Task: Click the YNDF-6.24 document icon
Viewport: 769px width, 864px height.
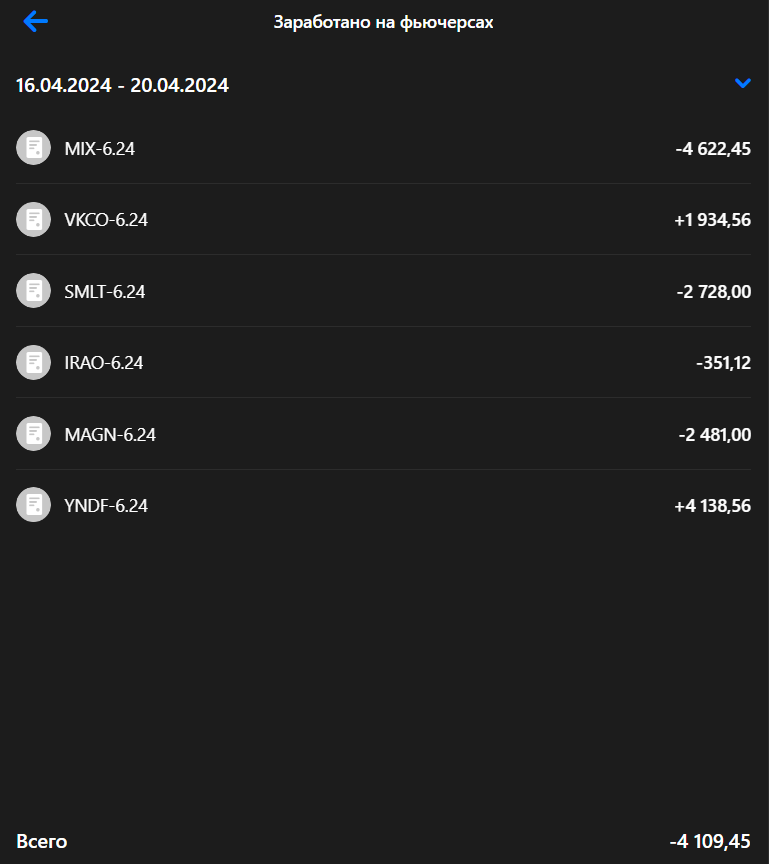Action: pos(34,505)
